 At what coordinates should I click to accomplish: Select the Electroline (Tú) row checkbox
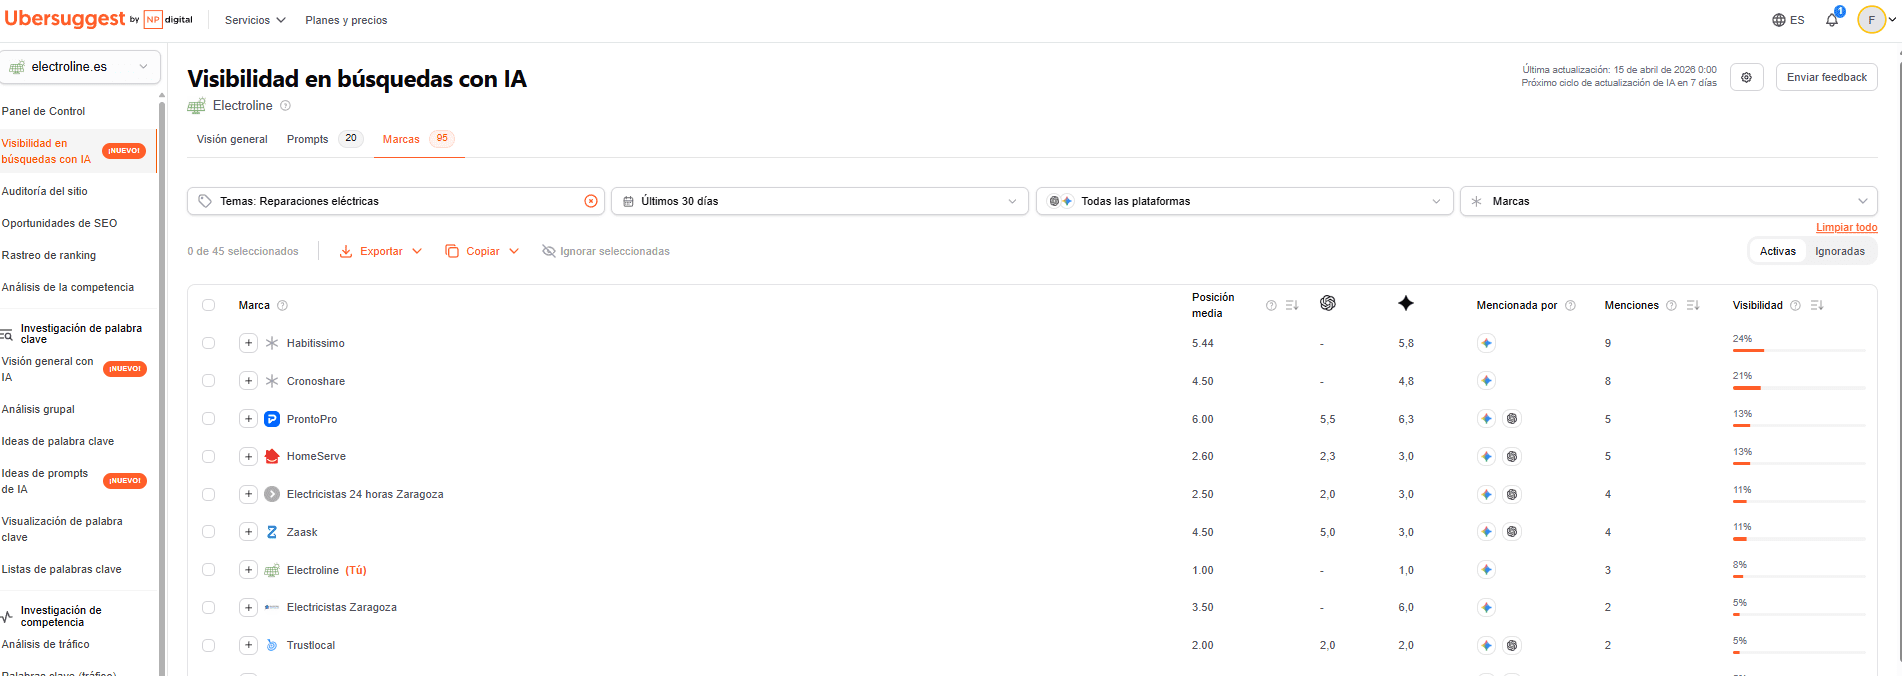pos(208,570)
